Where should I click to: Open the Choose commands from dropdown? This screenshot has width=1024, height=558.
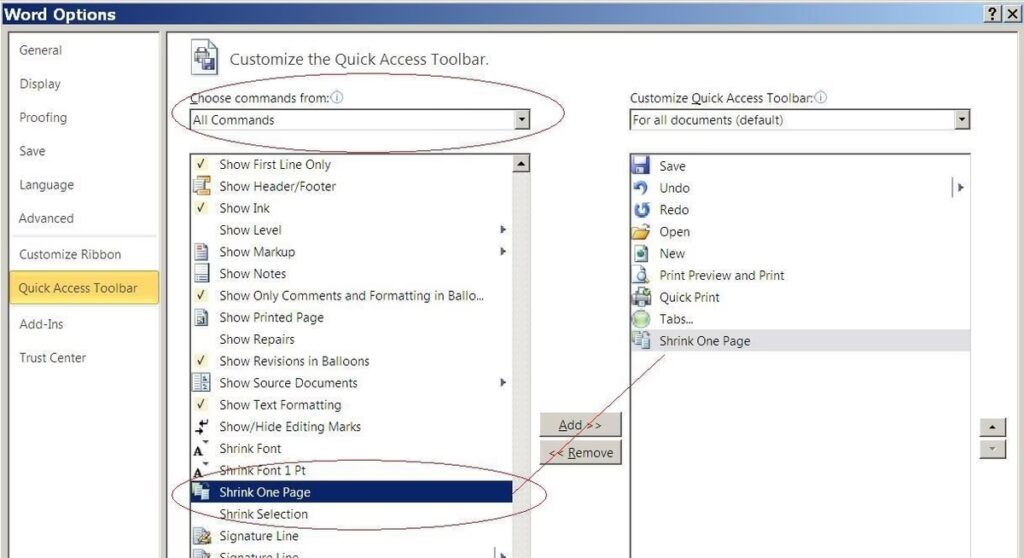pyautogui.click(x=521, y=120)
